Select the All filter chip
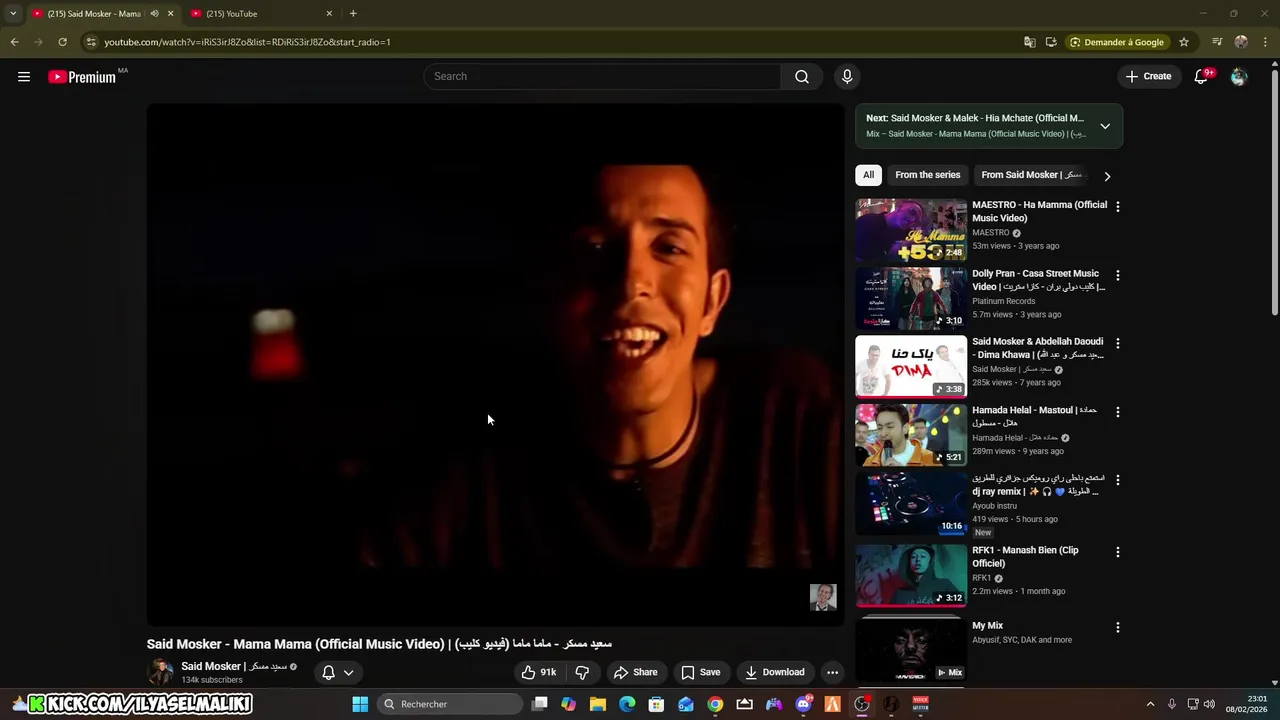The image size is (1280, 720). 868,175
